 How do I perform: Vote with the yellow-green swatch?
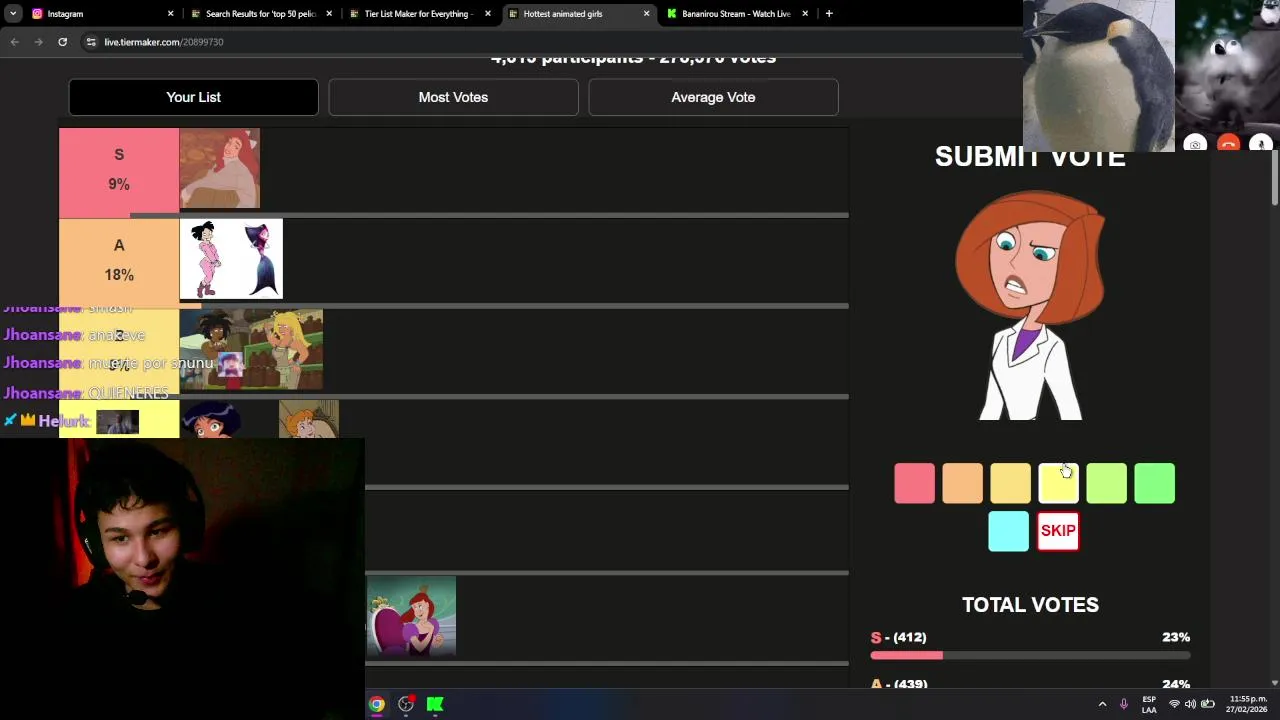pyautogui.click(x=1106, y=483)
